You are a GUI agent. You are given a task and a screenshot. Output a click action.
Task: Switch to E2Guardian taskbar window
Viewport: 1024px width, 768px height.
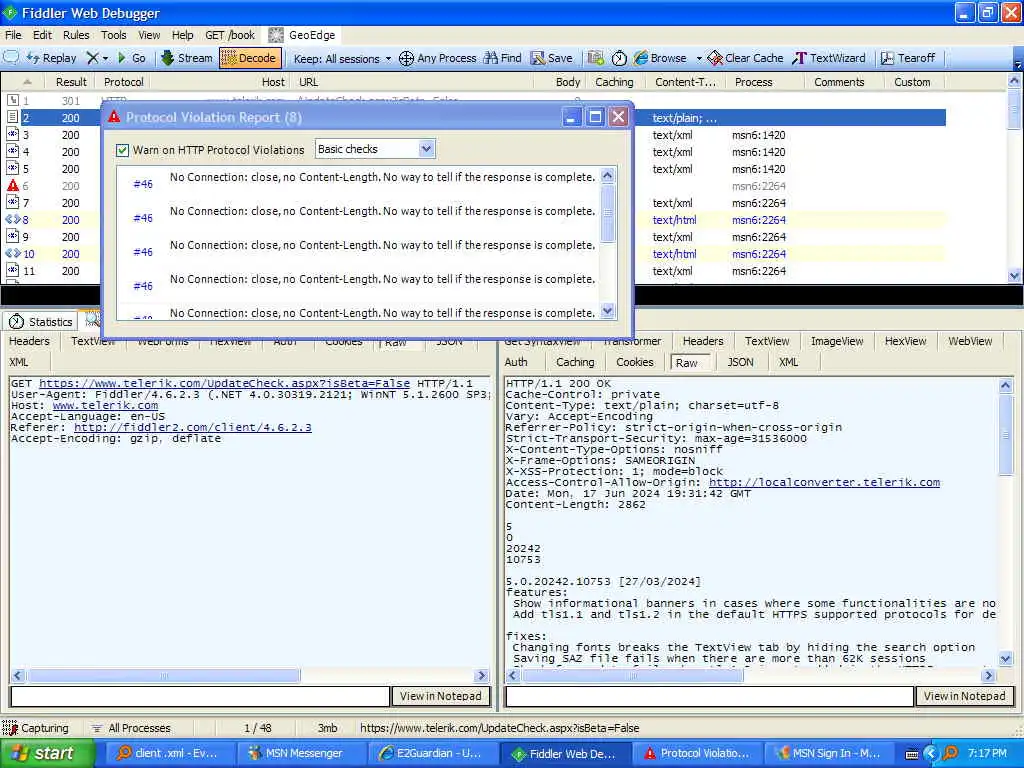click(431, 754)
